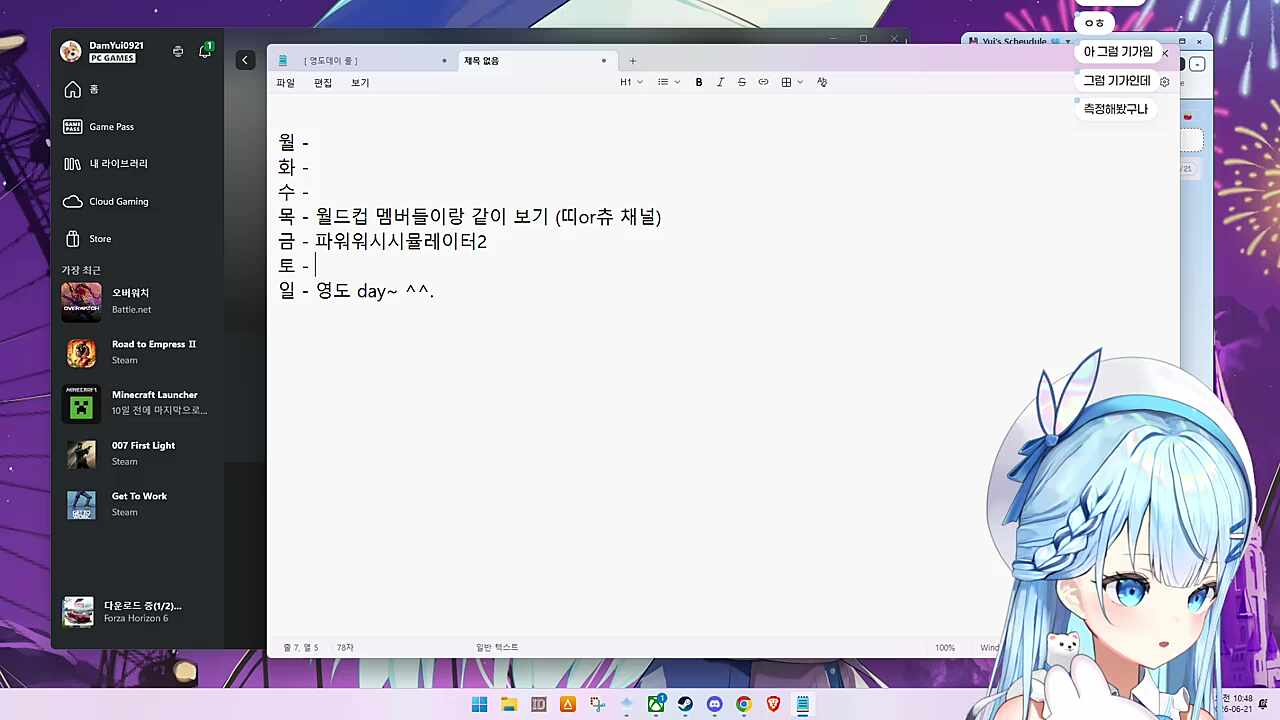Click the 측정해봤구나 chat message
The height and width of the screenshot is (720, 1280).
pyautogui.click(x=1115, y=109)
